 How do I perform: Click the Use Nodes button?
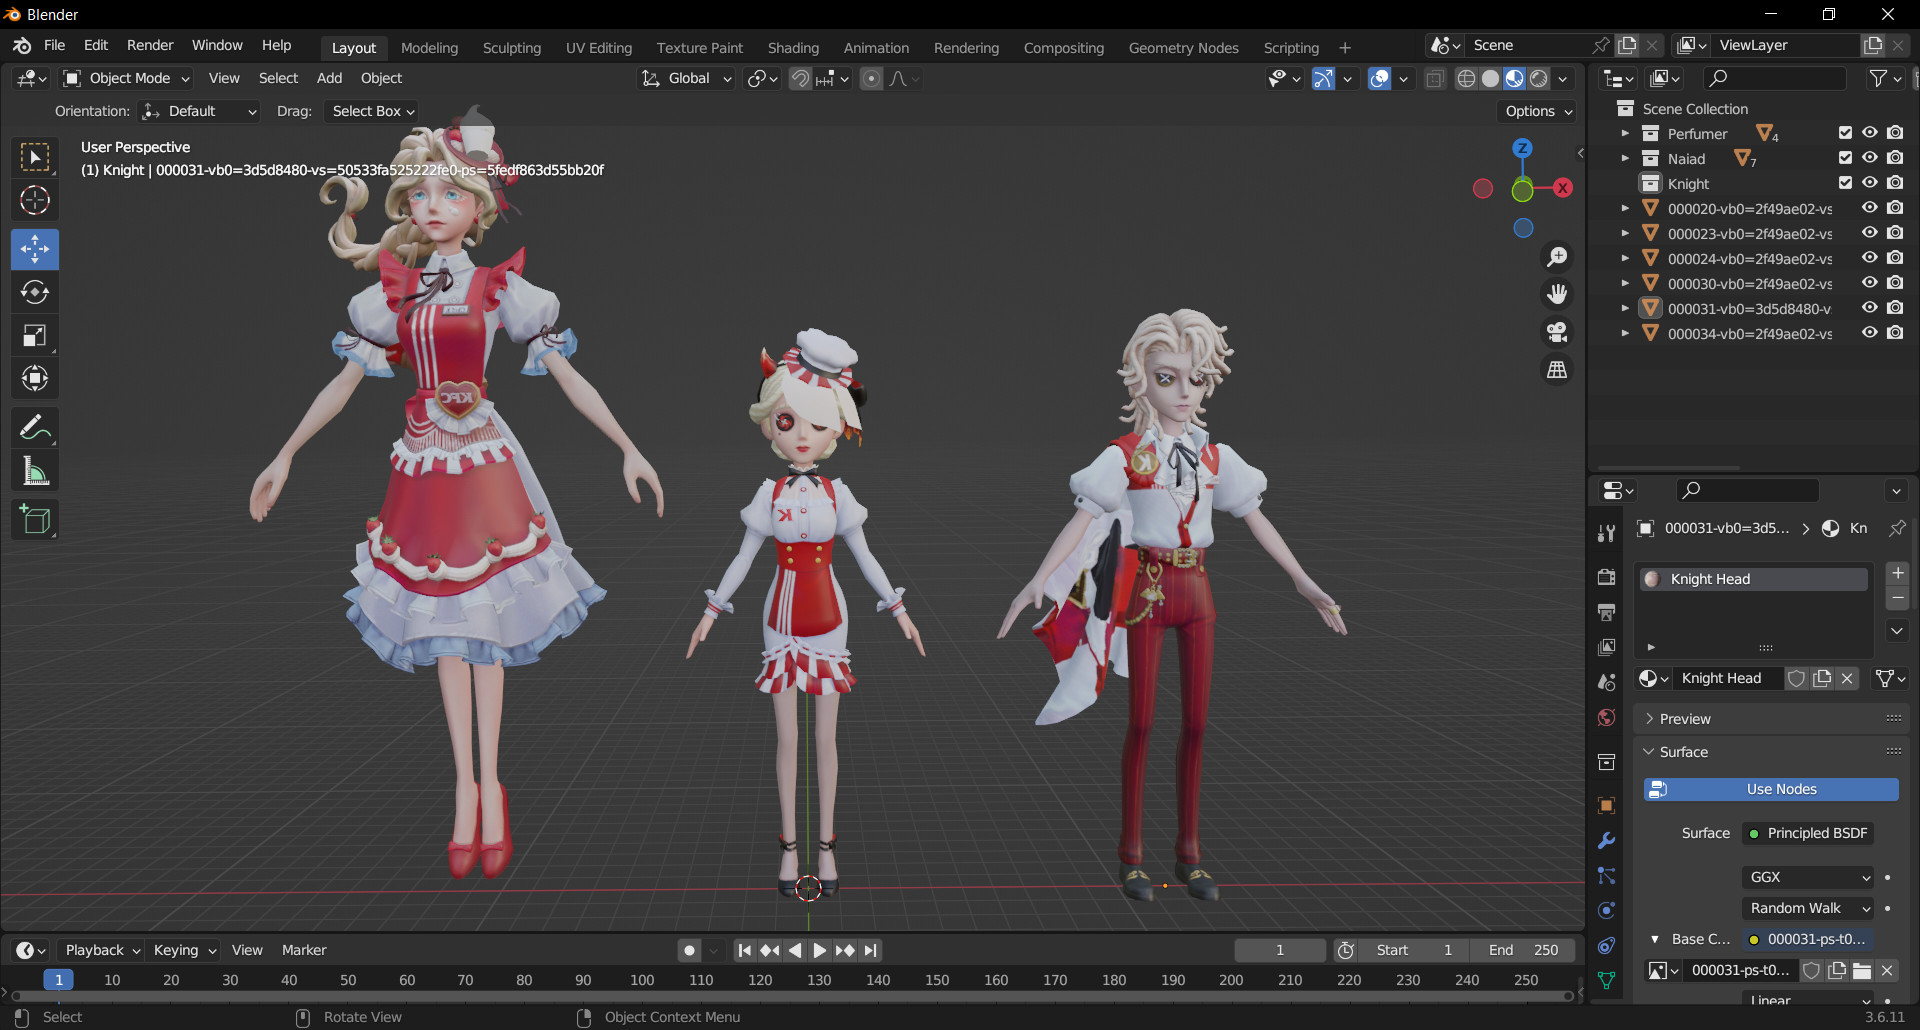(1769, 789)
